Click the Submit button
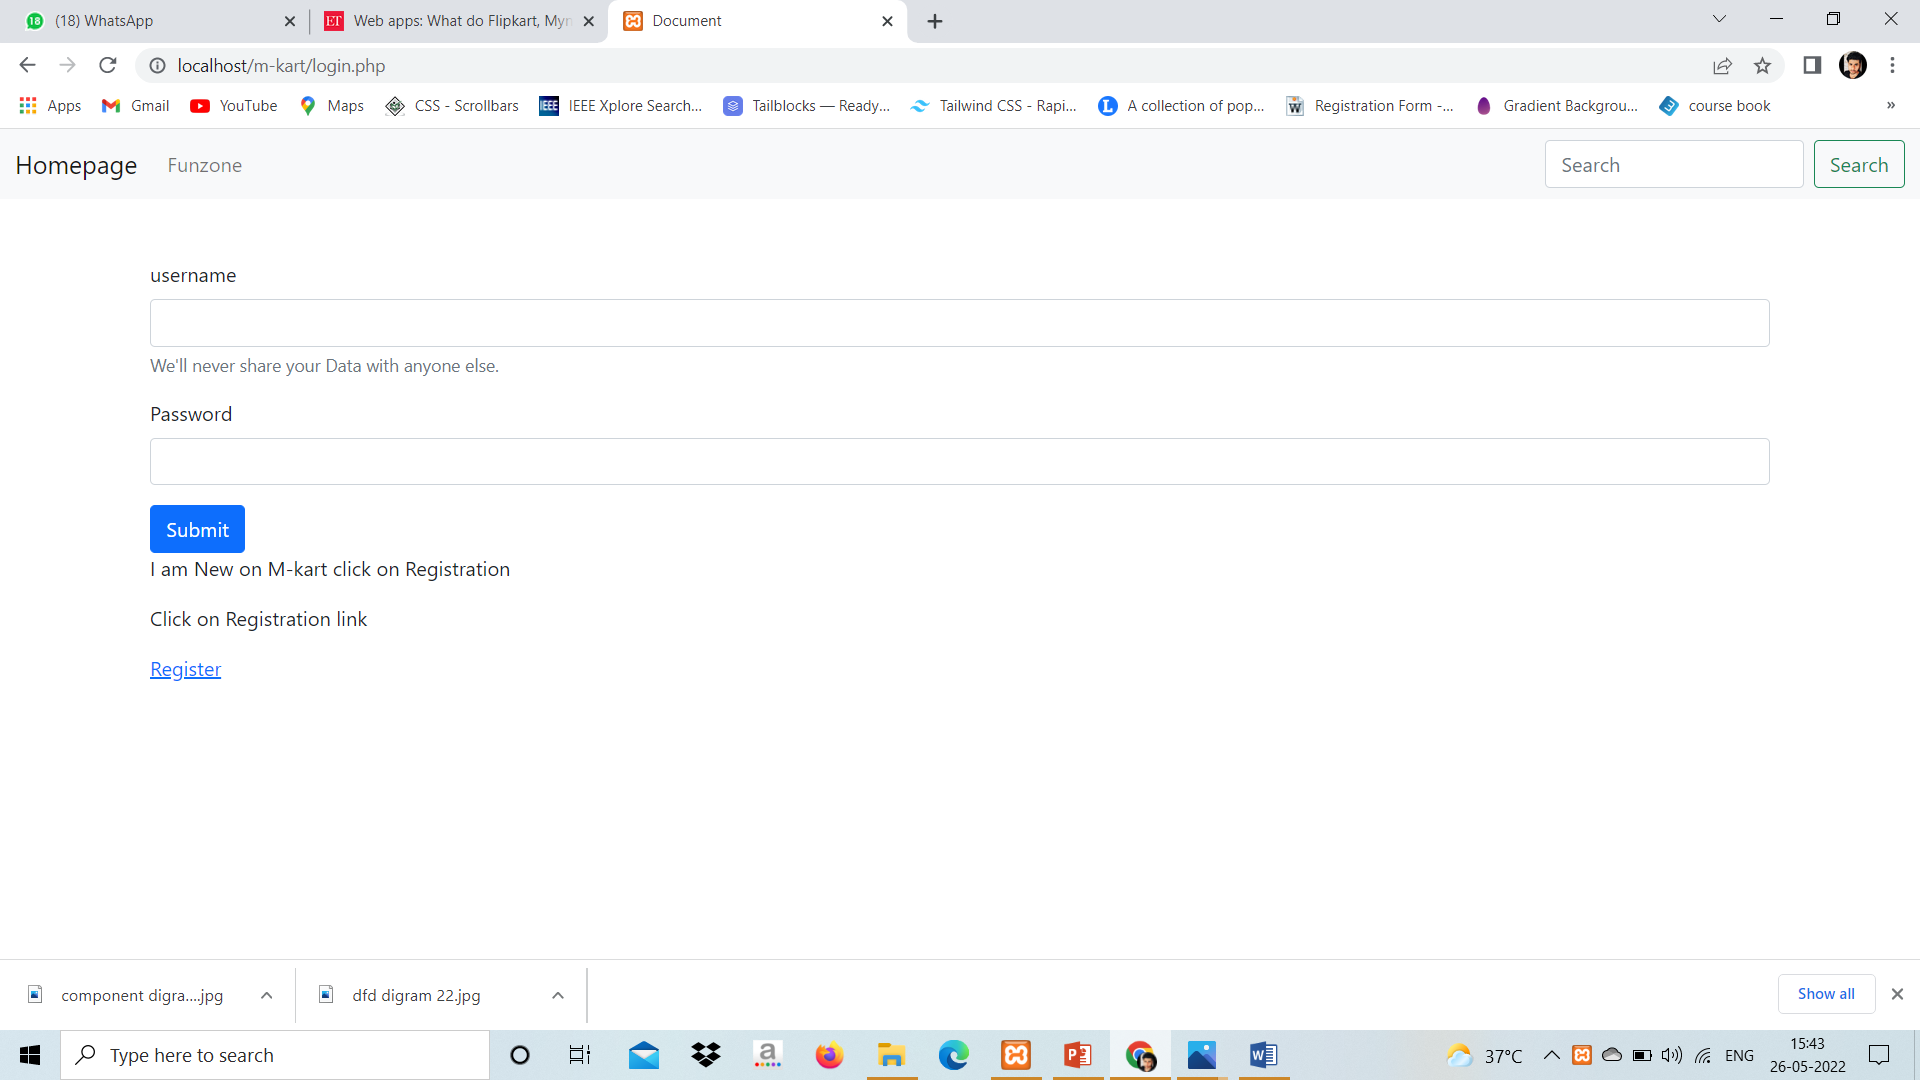This screenshot has height=1080, width=1920. click(x=196, y=529)
